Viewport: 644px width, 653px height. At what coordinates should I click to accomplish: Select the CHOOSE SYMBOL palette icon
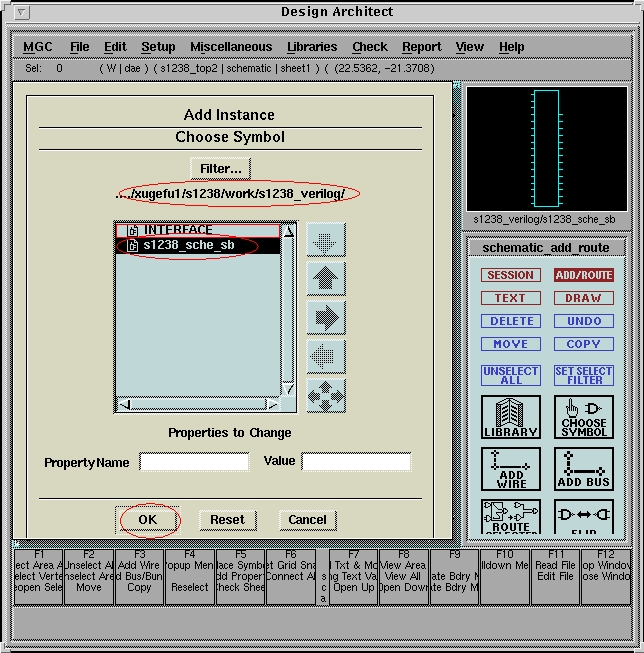[x=583, y=417]
